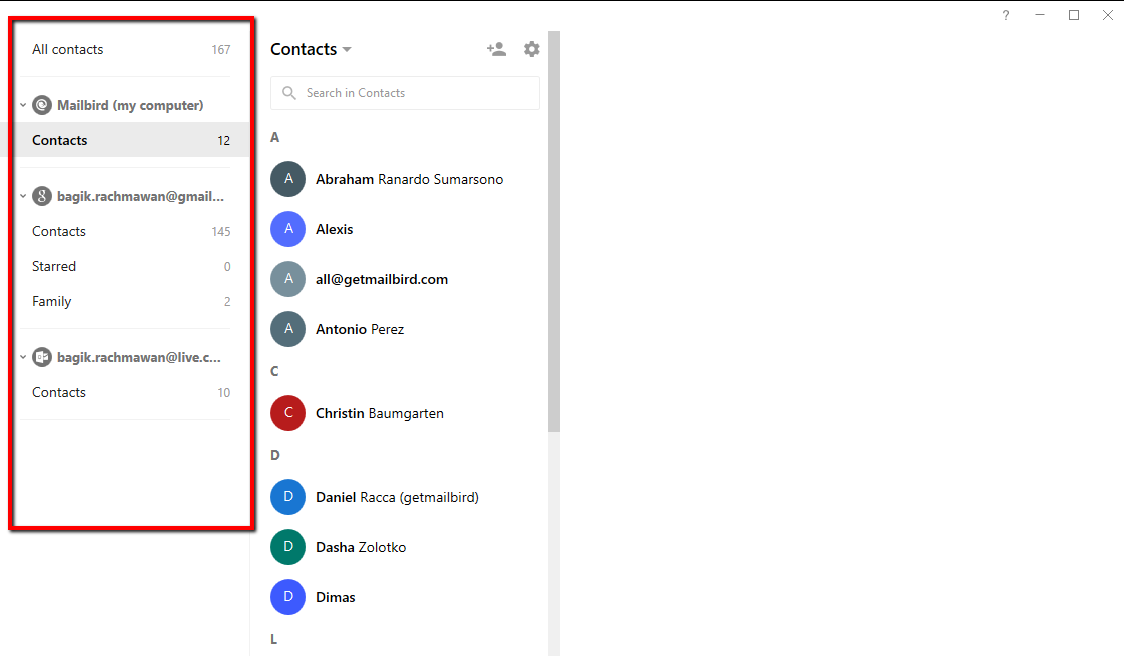Open contact Daniel Racca (getmailbird)
This screenshot has width=1124, height=656.
pyautogui.click(x=397, y=498)
